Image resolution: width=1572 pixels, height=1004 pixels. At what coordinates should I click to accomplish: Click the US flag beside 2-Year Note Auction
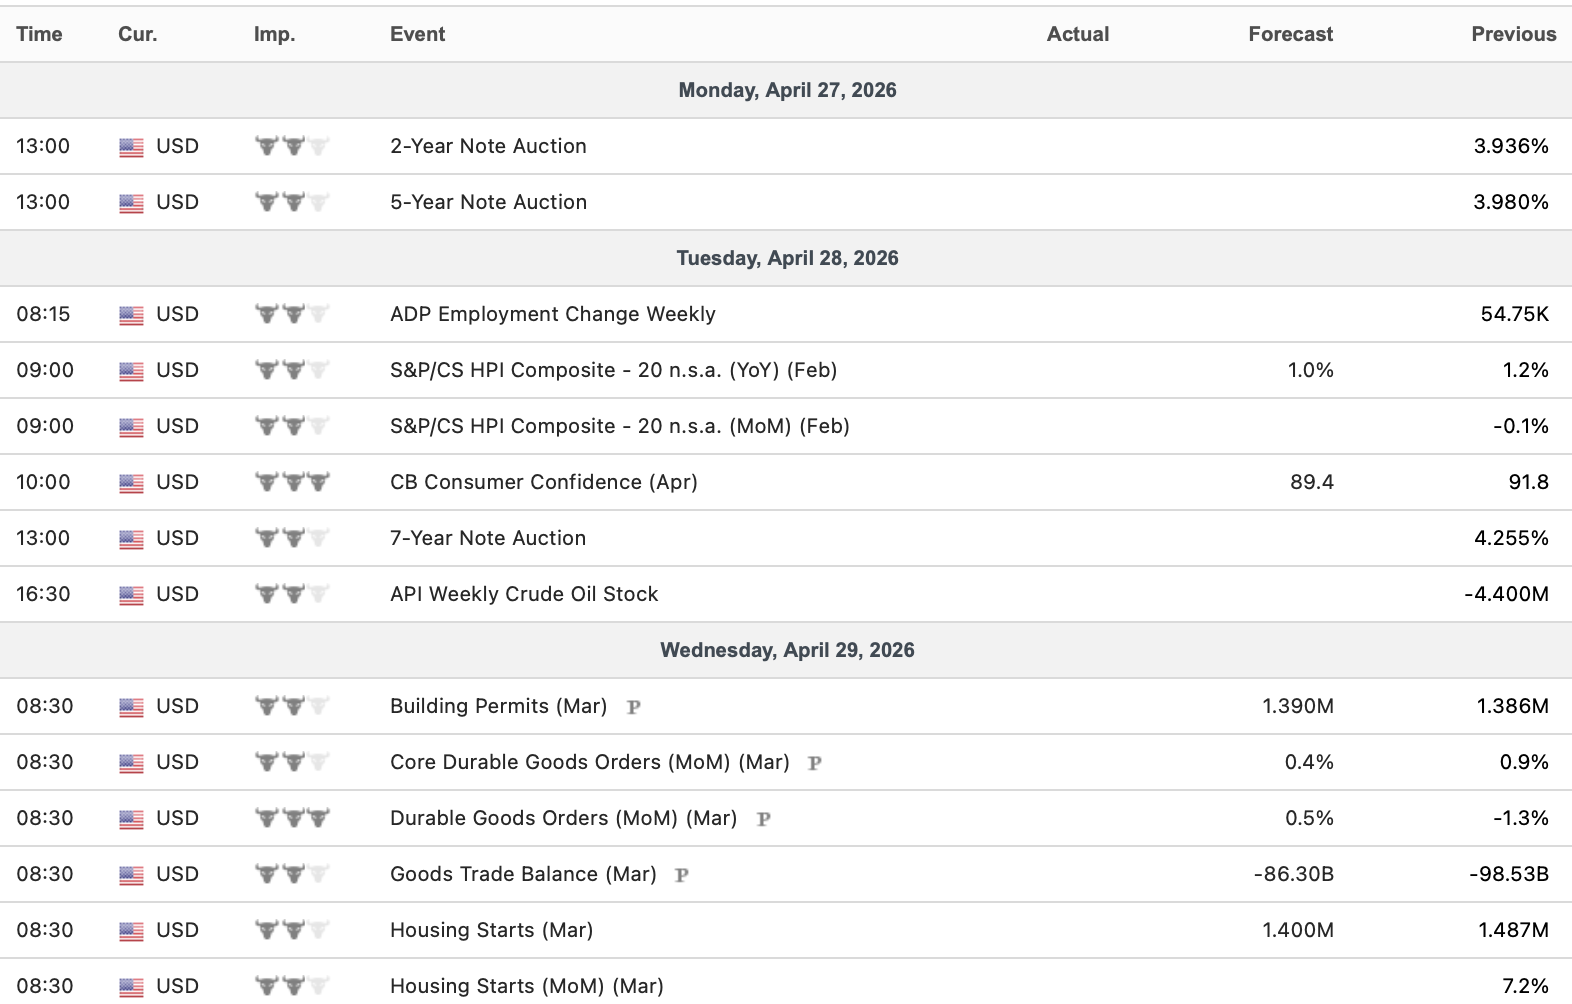[131, 147]
